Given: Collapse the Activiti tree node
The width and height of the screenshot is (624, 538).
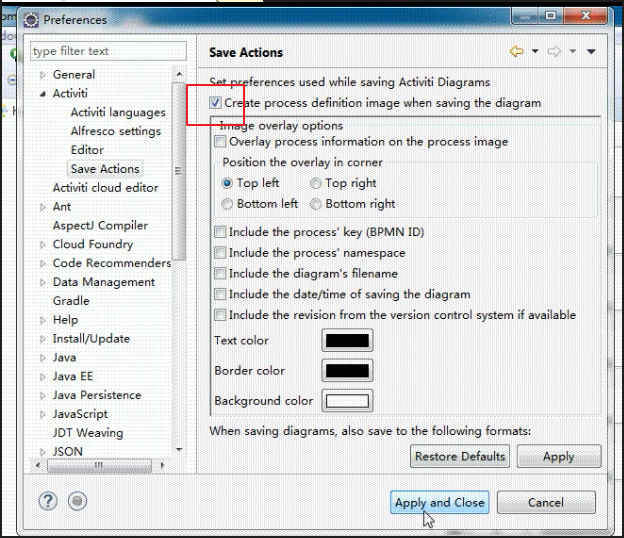Looking at the screenshot, I should 43,94.
